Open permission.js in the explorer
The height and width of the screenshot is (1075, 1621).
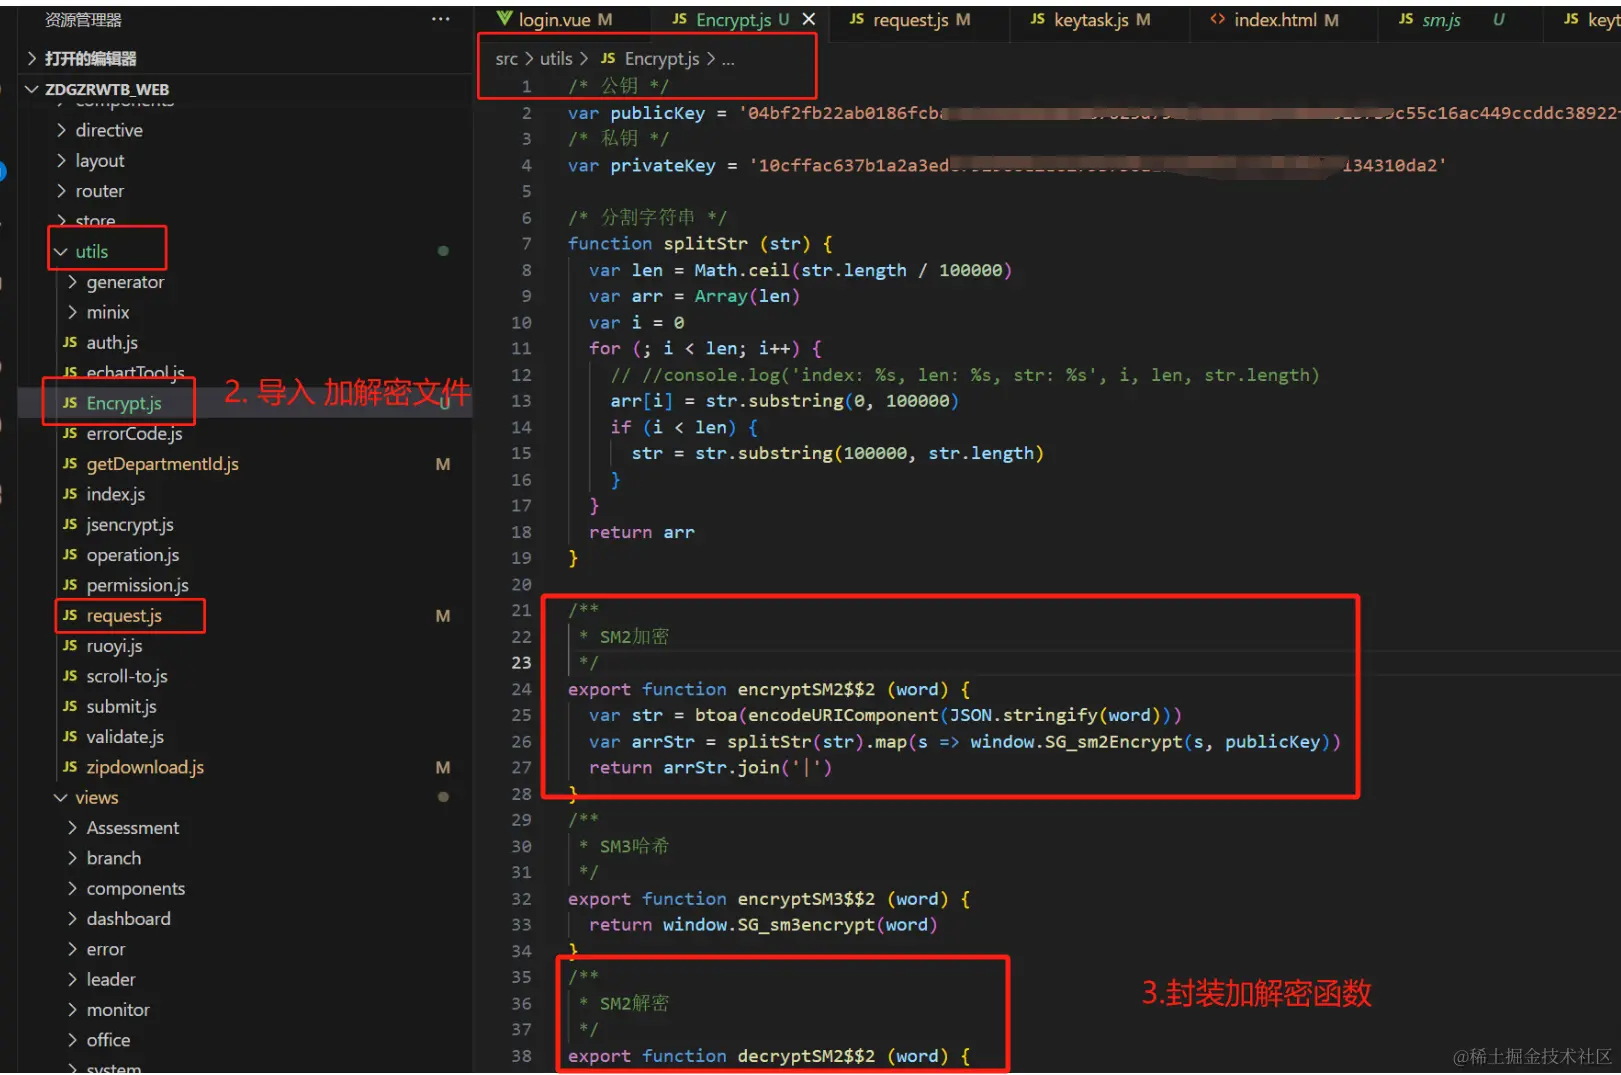coord(244,585)
